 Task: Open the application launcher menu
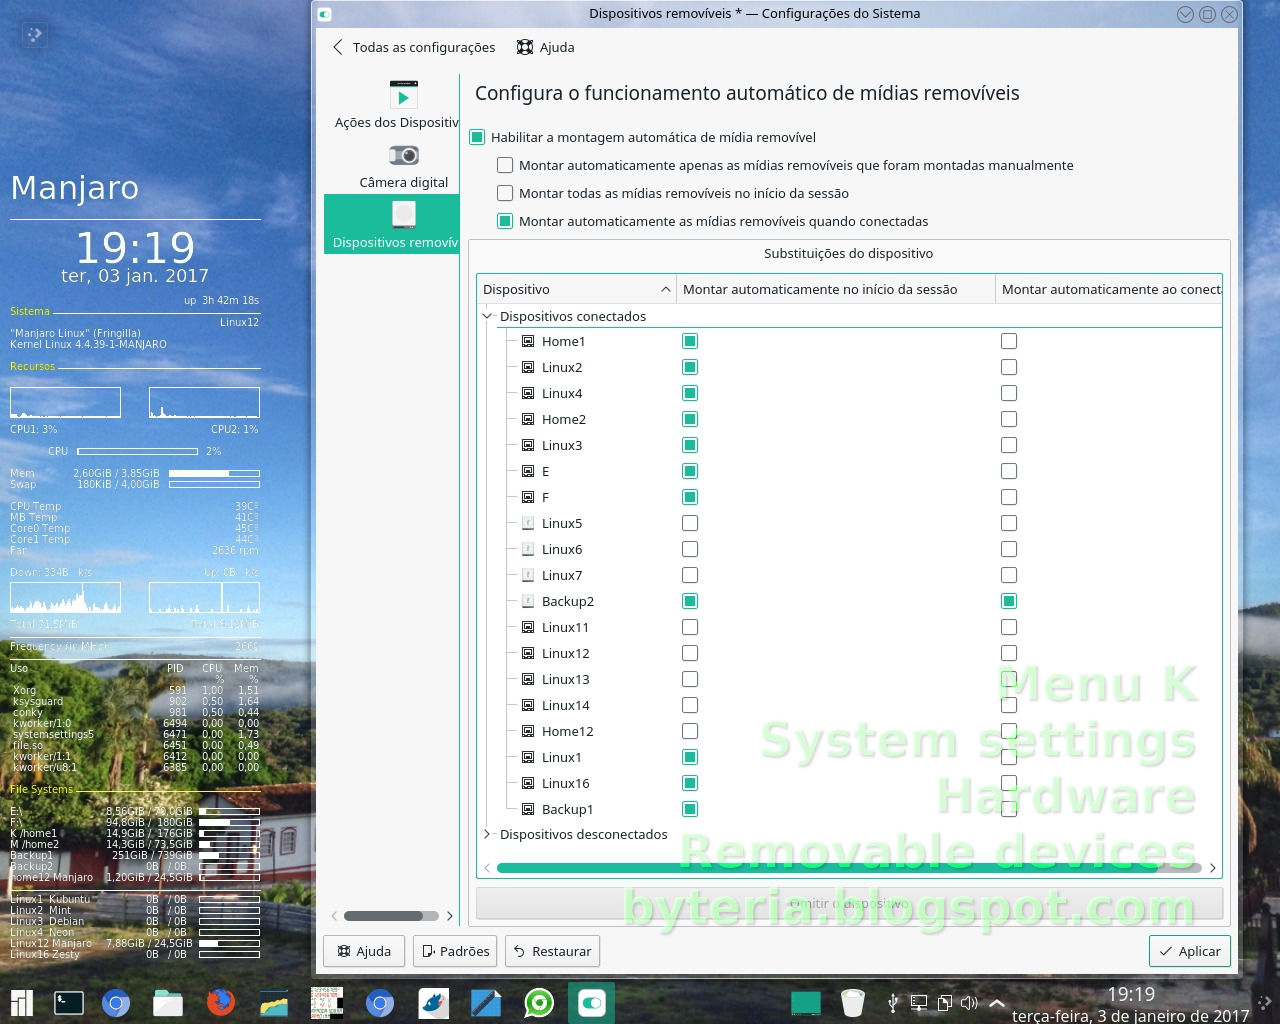pyautogui.click(x=20, y=1002)
